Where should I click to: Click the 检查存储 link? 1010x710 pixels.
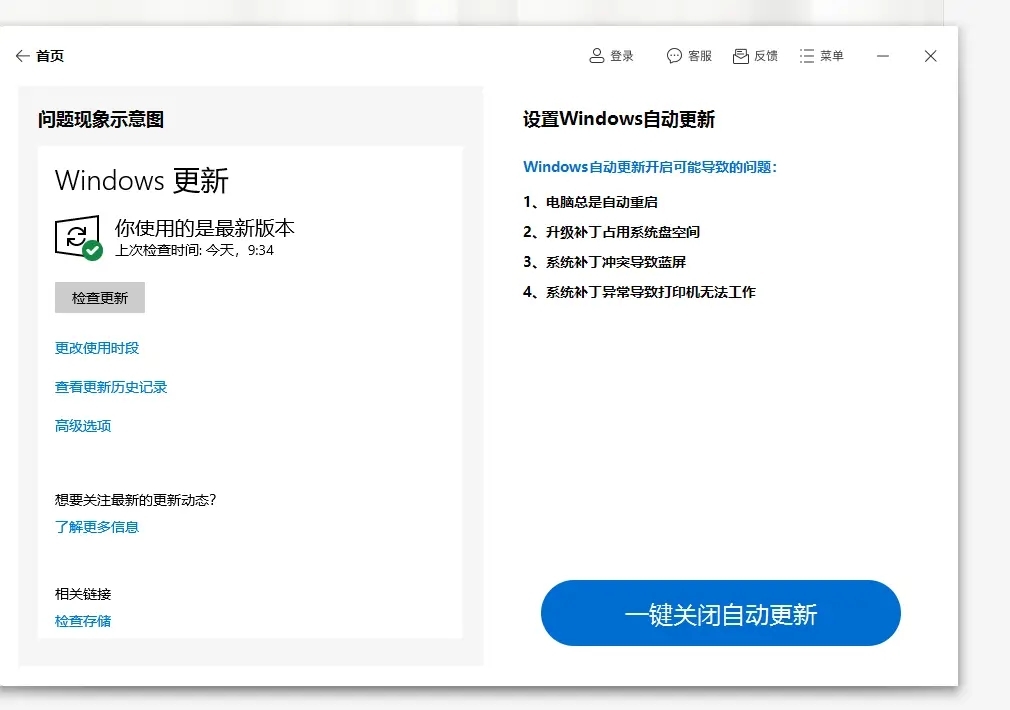click(83, 621)
